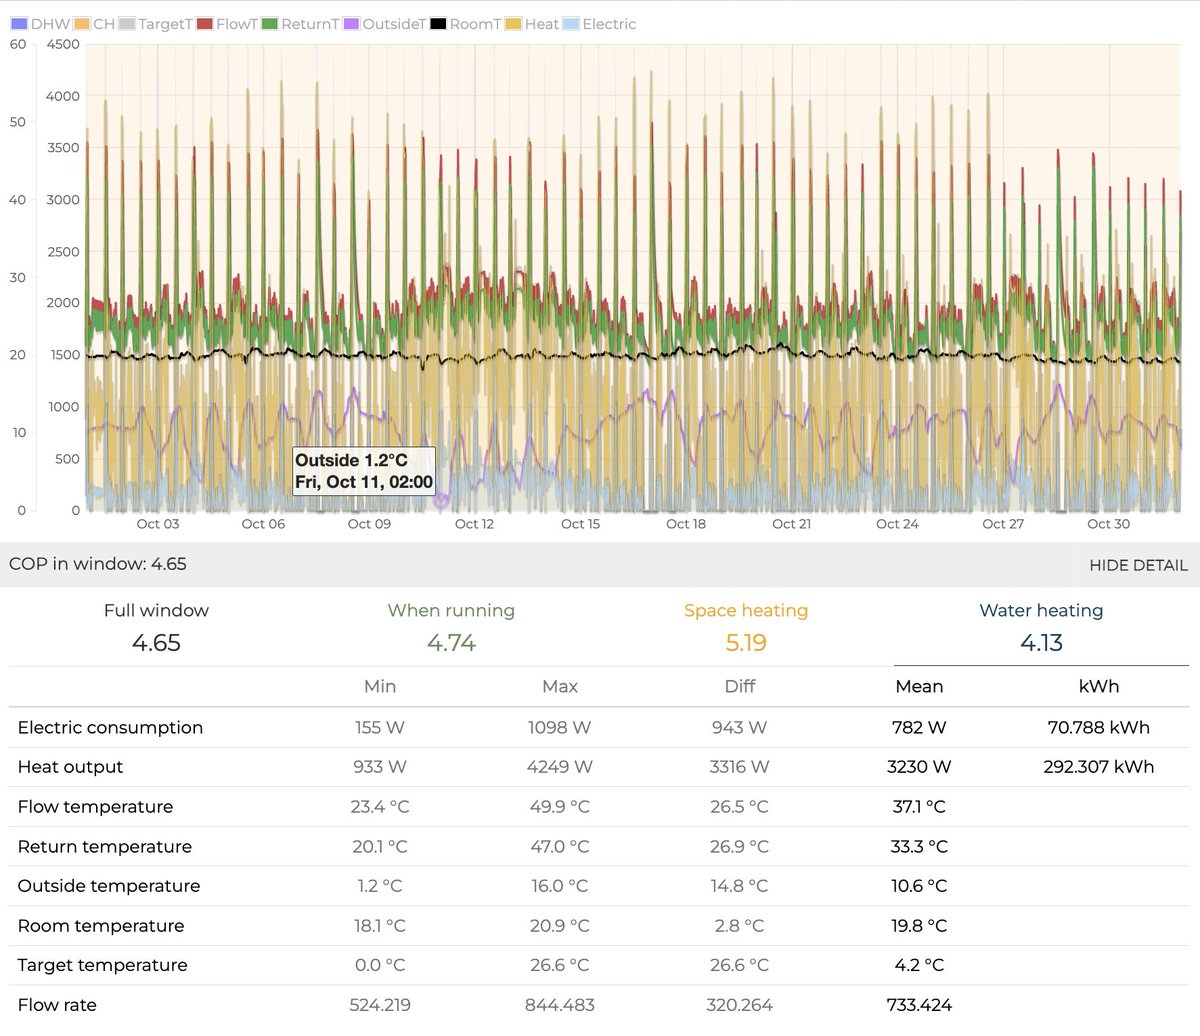Click the highlighted Oct 11 chart data point
The width and height of the screenshot is (1200, 1036).
(x=441, y=500)
